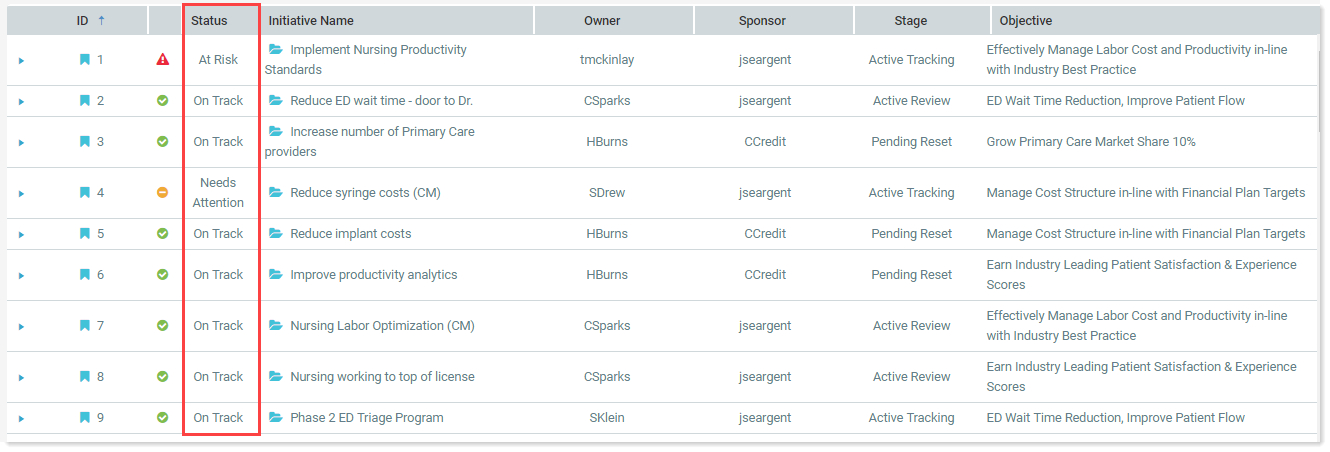
Task: Click the Stage column header
Action: [x=910, y=21]
